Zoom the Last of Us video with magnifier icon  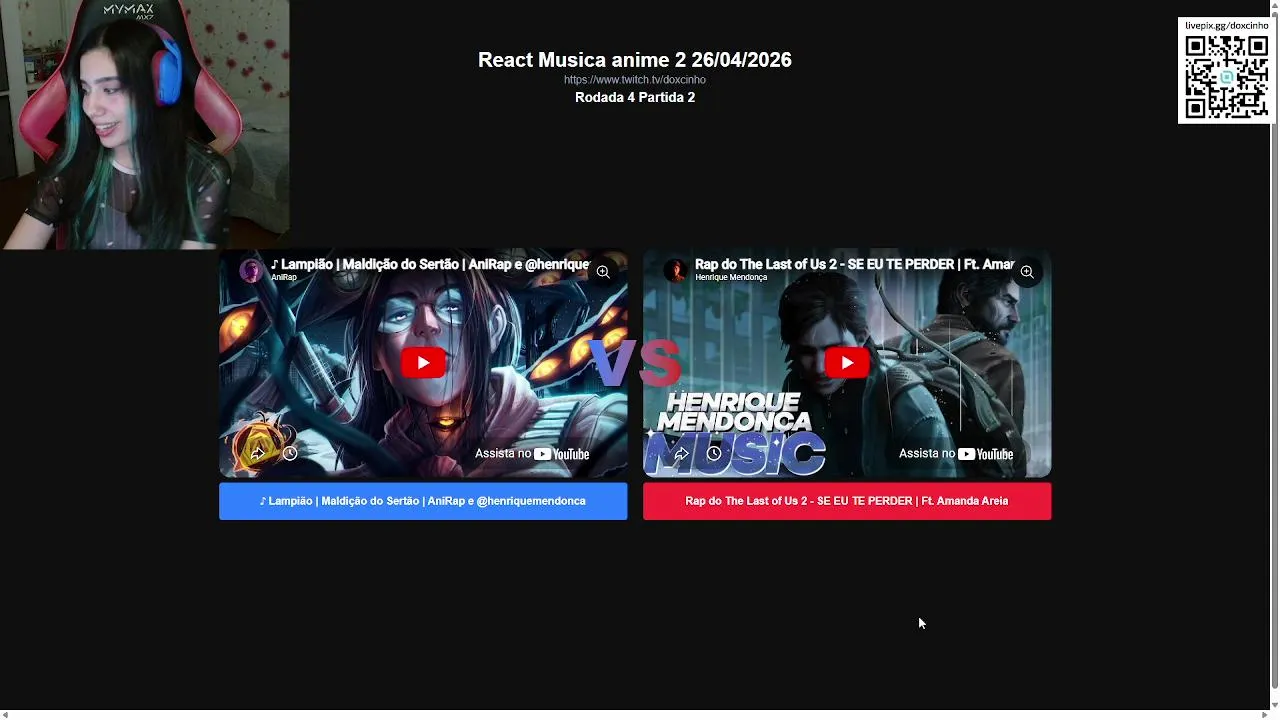click(1027, 272)
